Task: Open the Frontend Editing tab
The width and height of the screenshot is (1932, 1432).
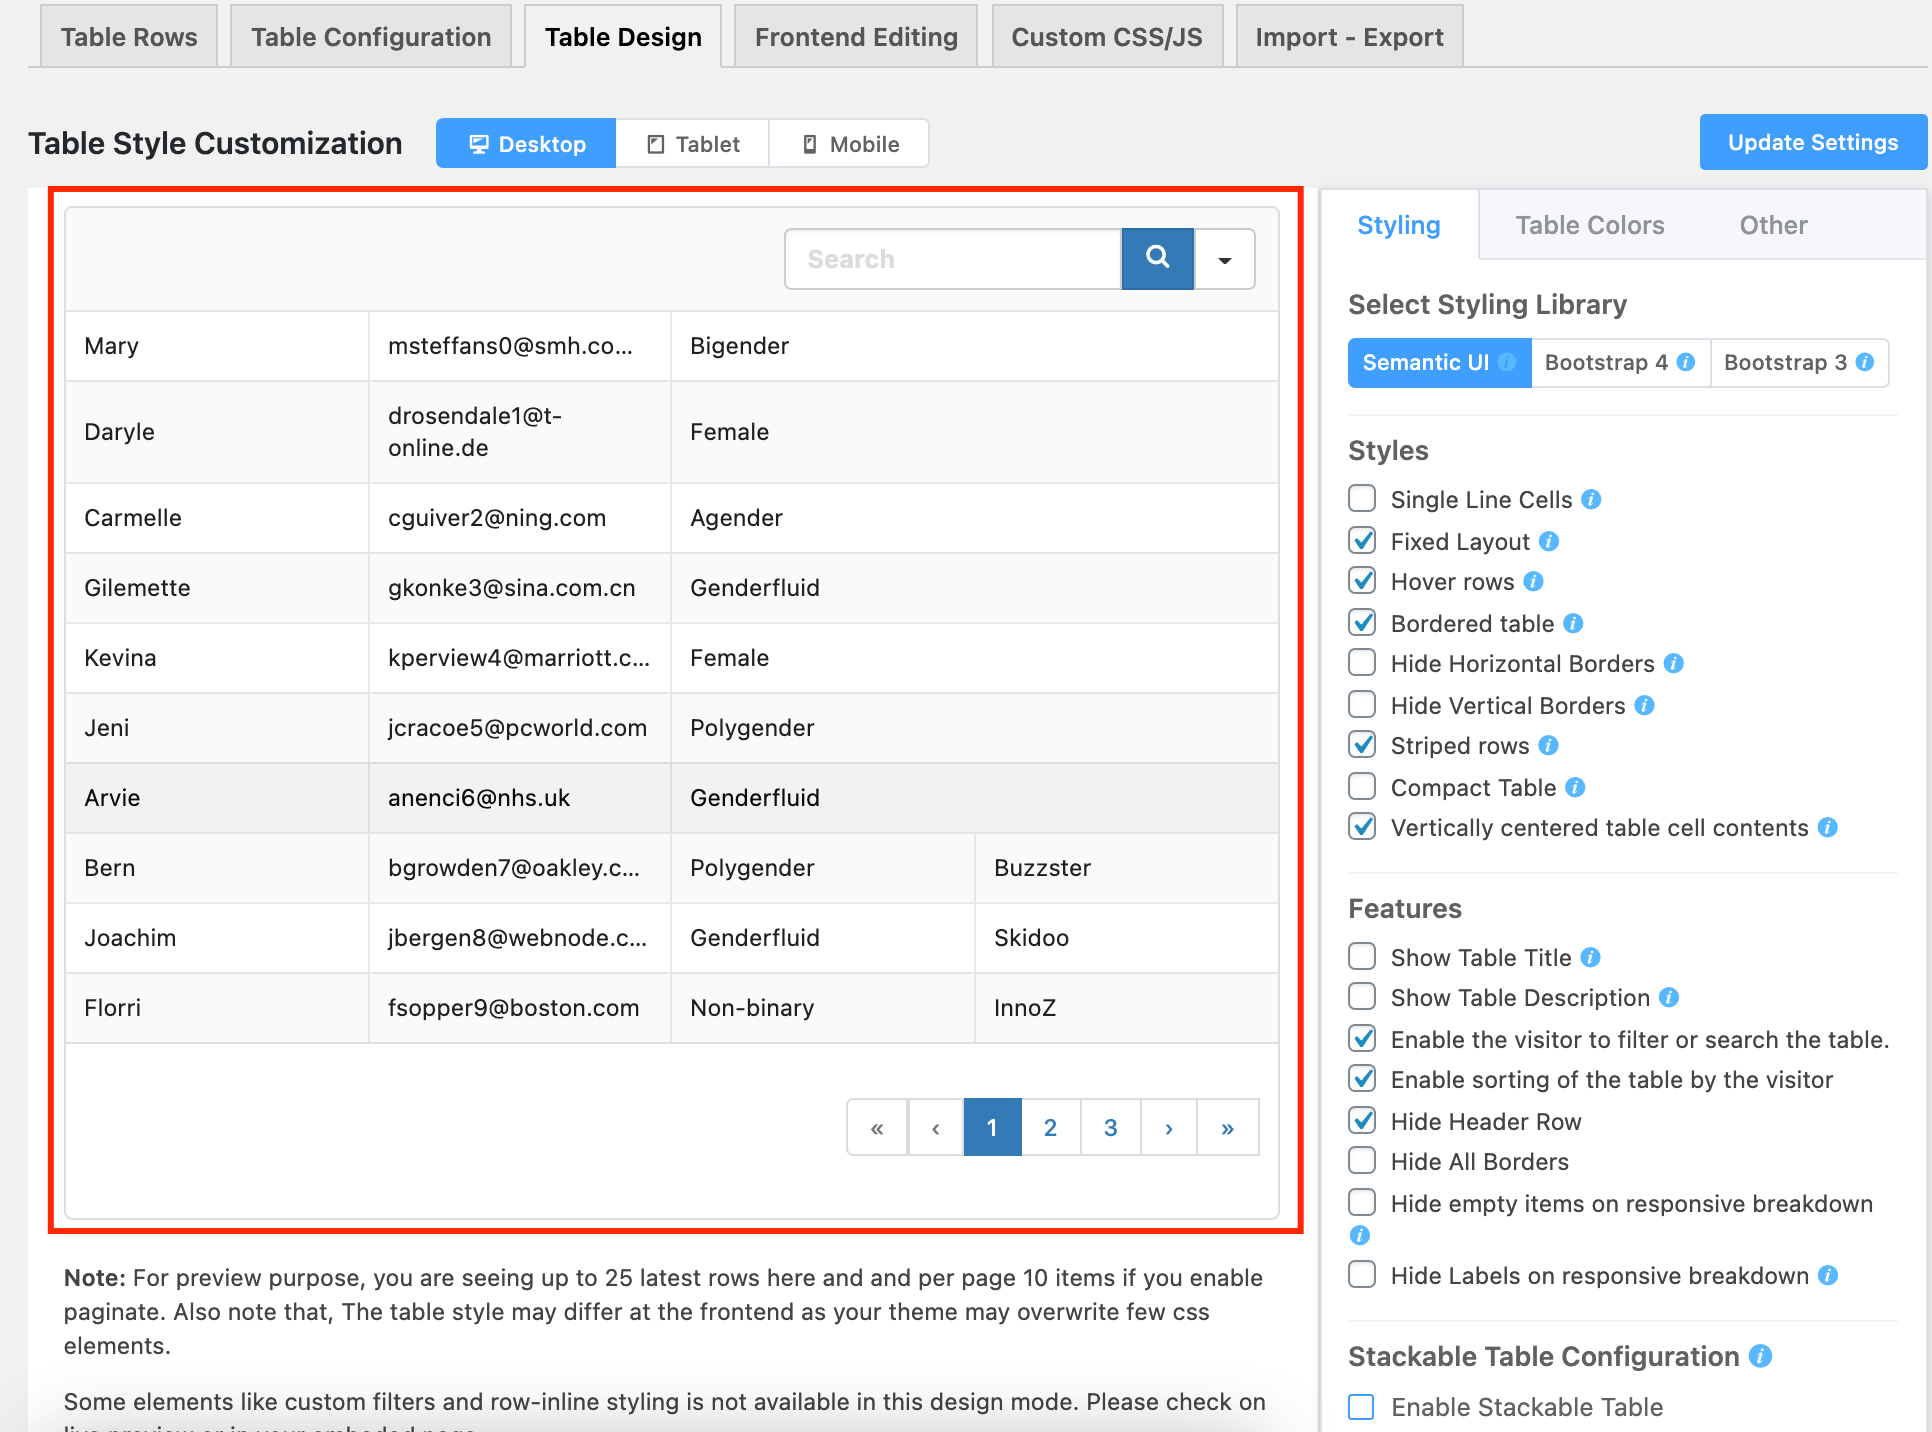Action: coord(855,36)
